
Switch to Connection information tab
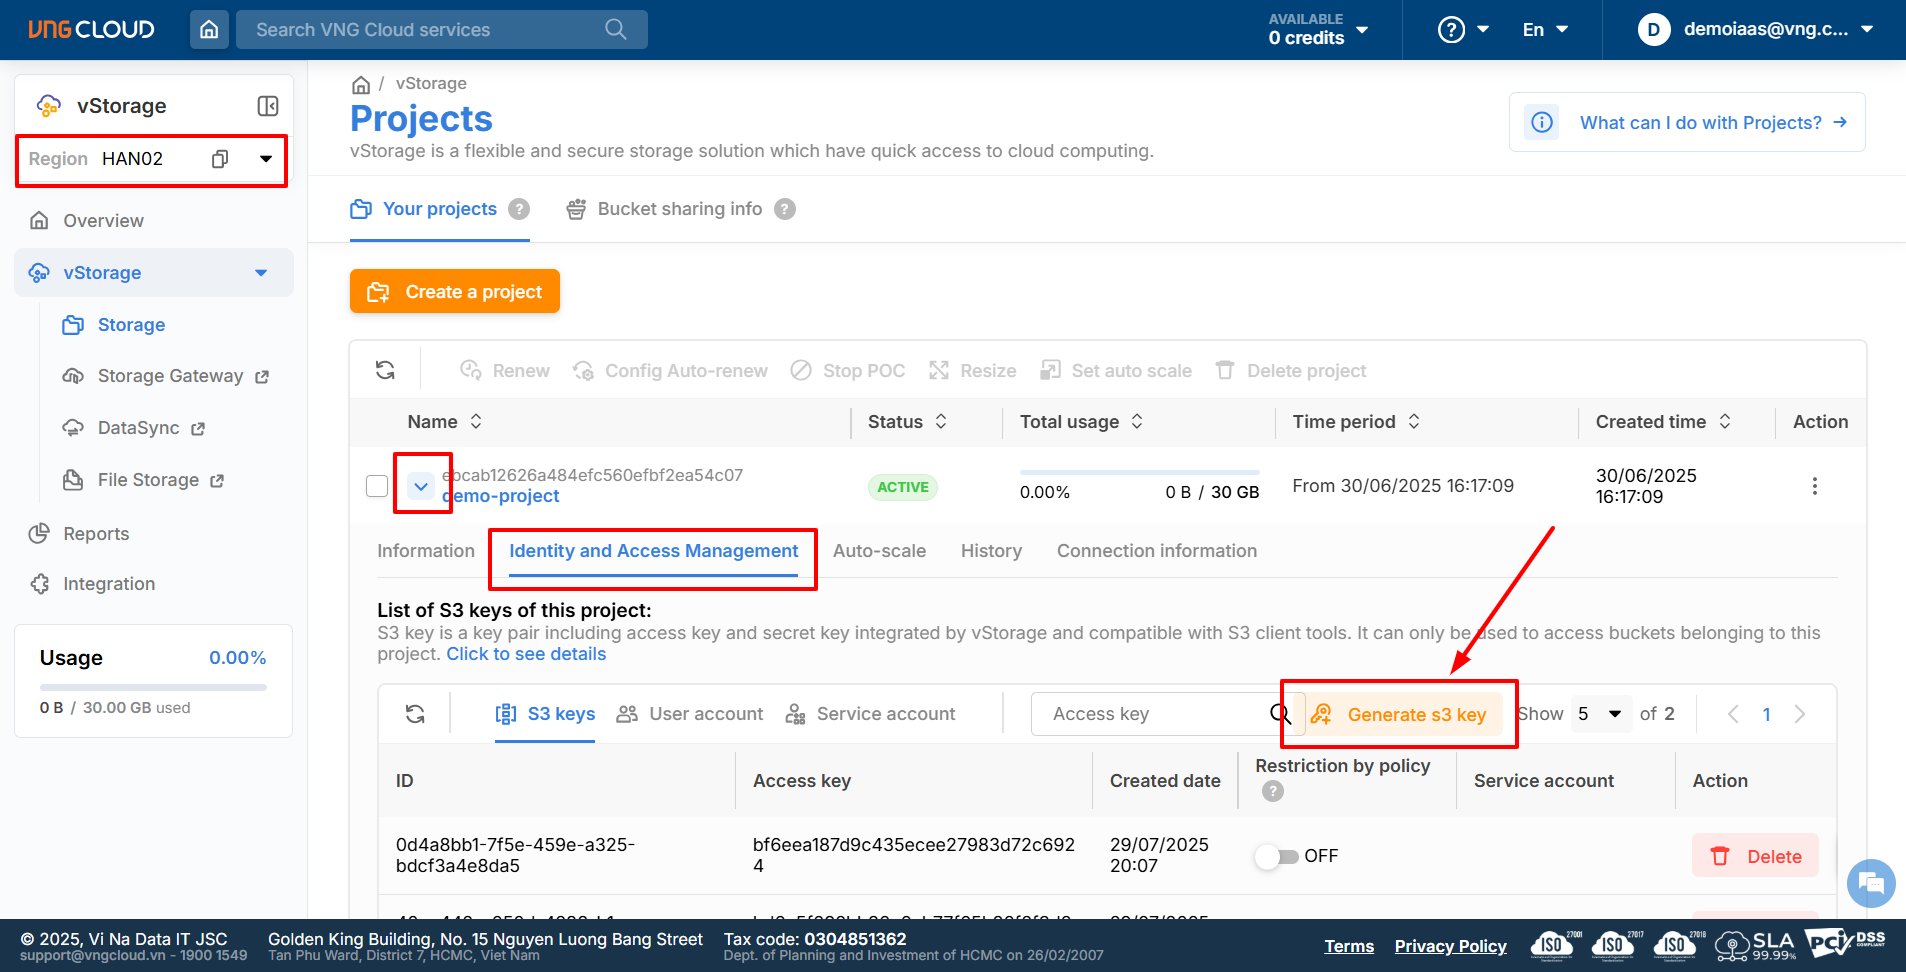[x=1156, y=551]
